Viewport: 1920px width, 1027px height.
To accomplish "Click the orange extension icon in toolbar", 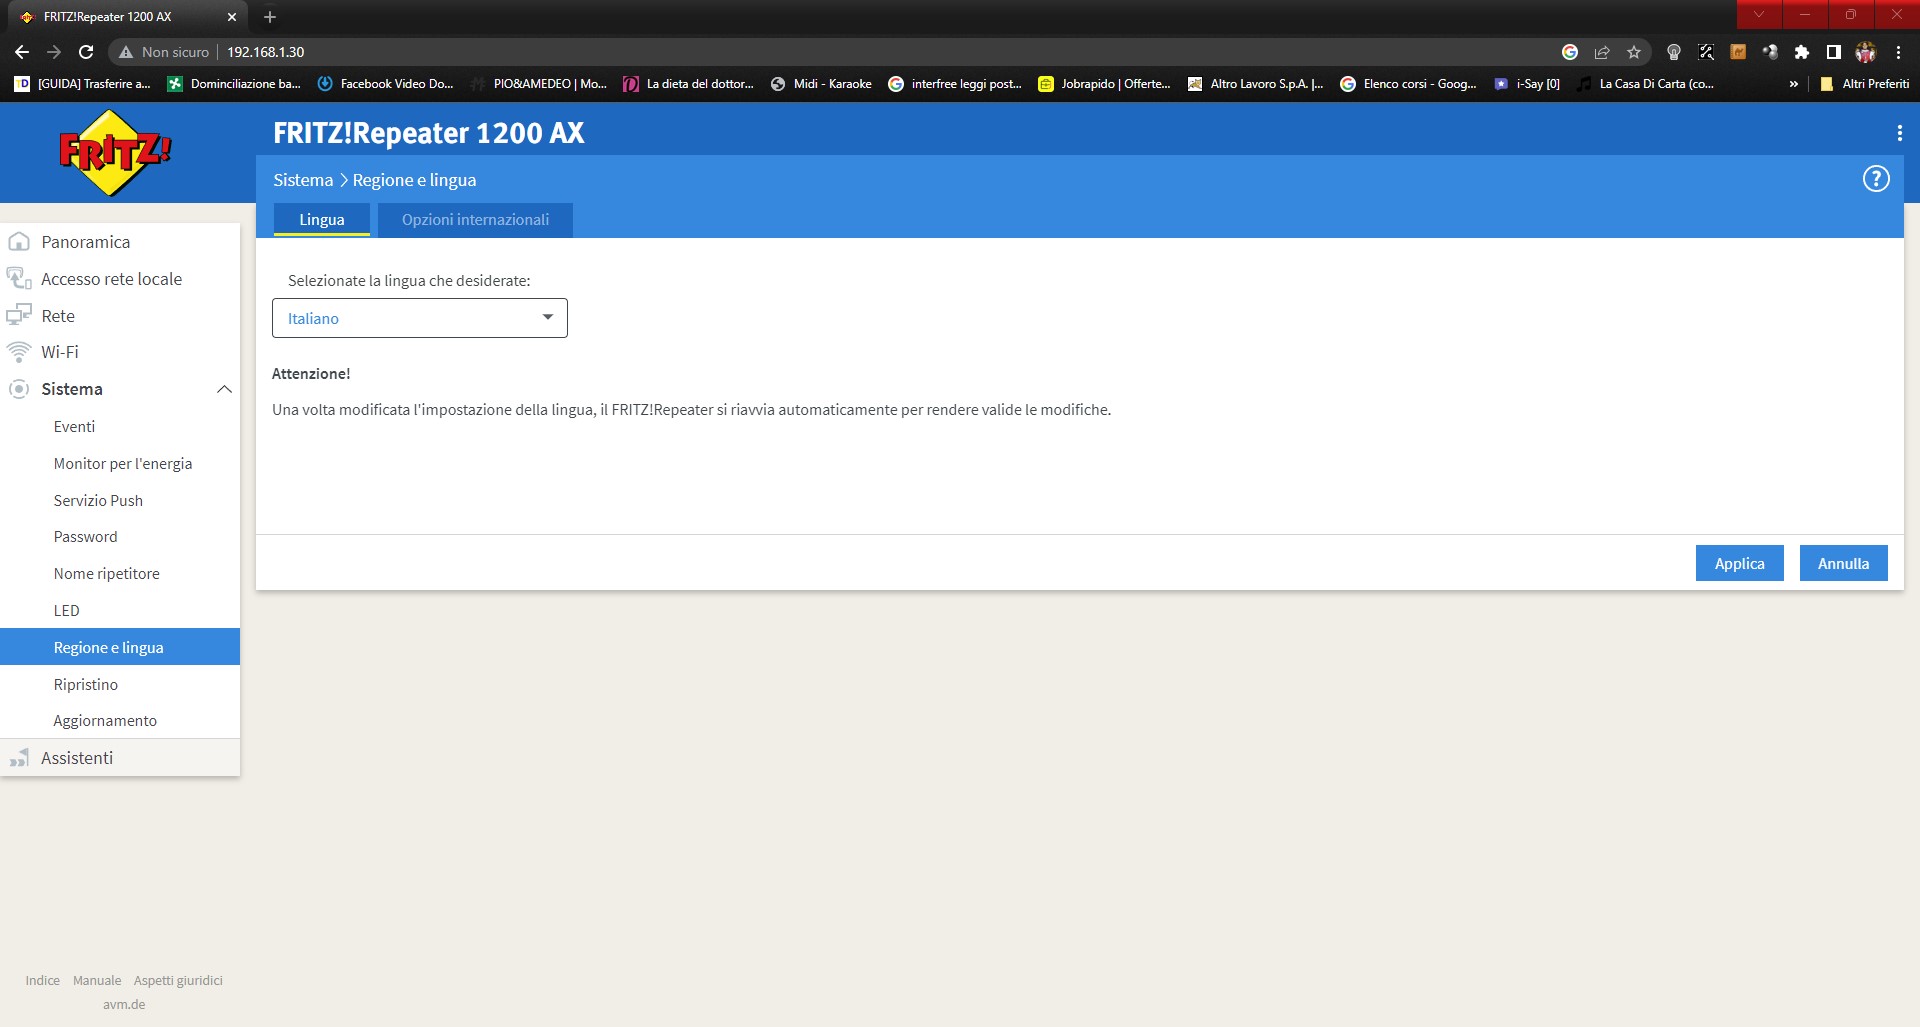I will click(1738, 52).
